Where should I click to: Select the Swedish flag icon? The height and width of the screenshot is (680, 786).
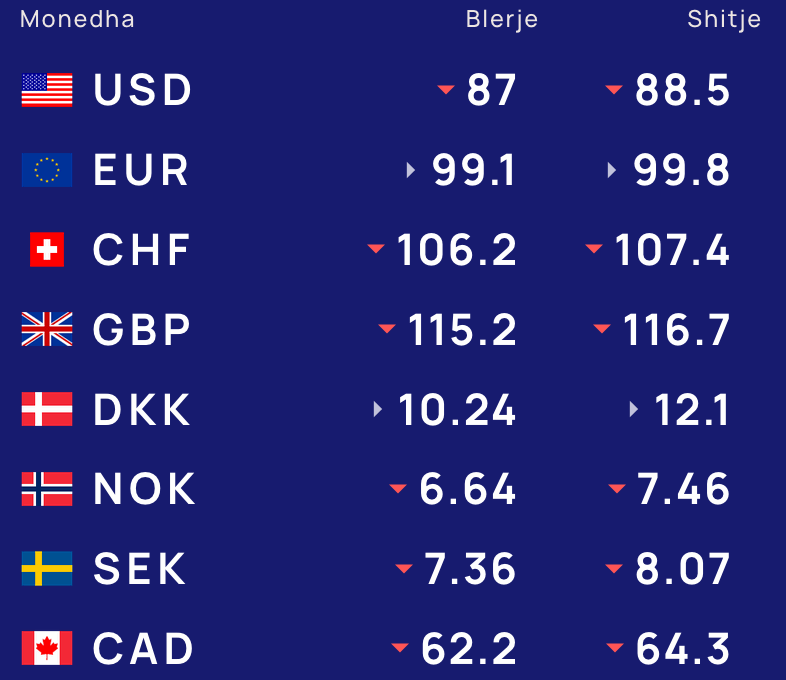pos(47,568)
